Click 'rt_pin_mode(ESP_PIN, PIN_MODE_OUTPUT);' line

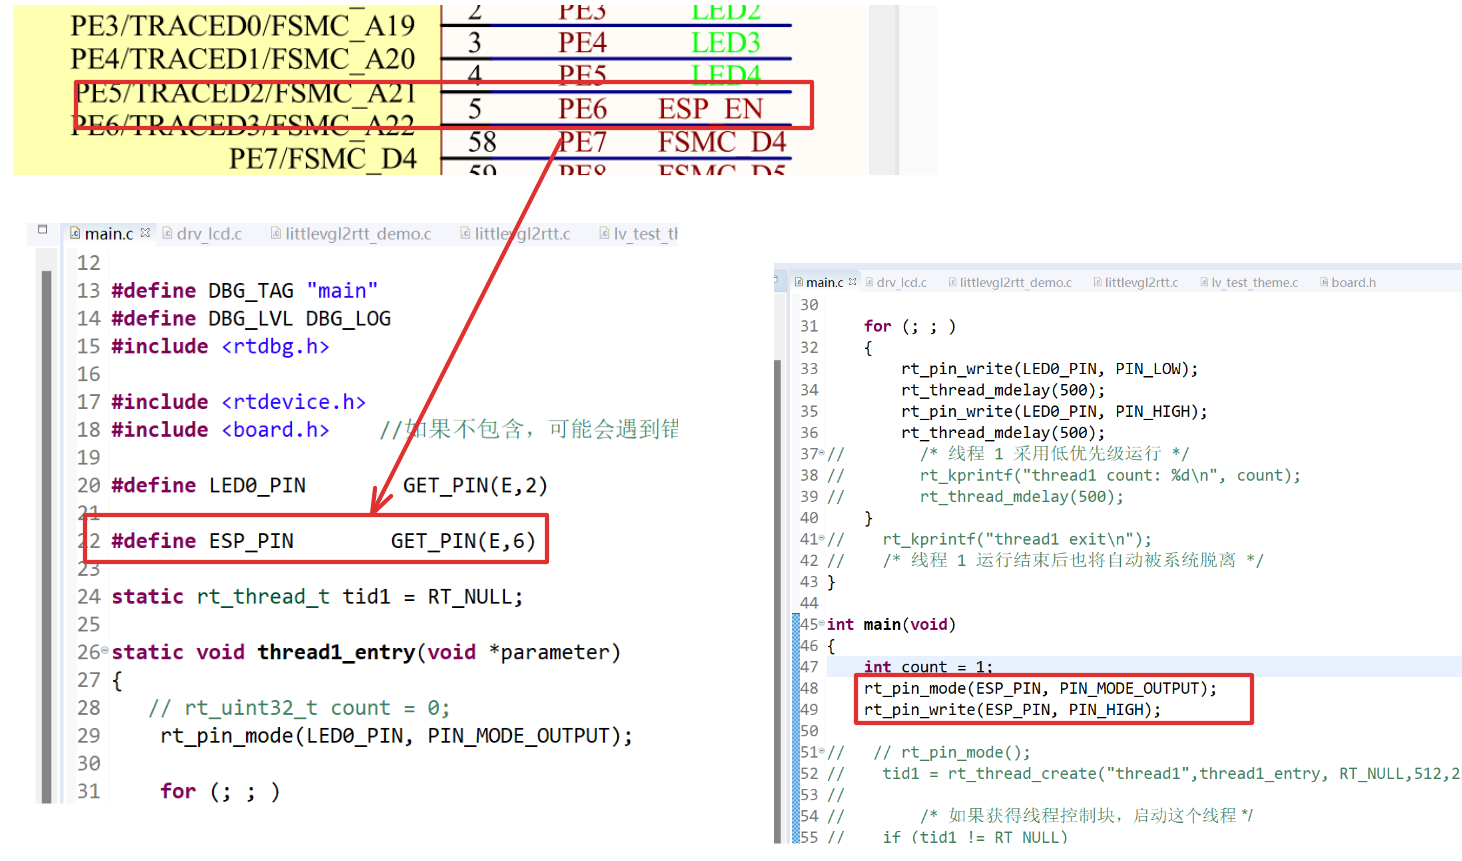coord(1040,688)
